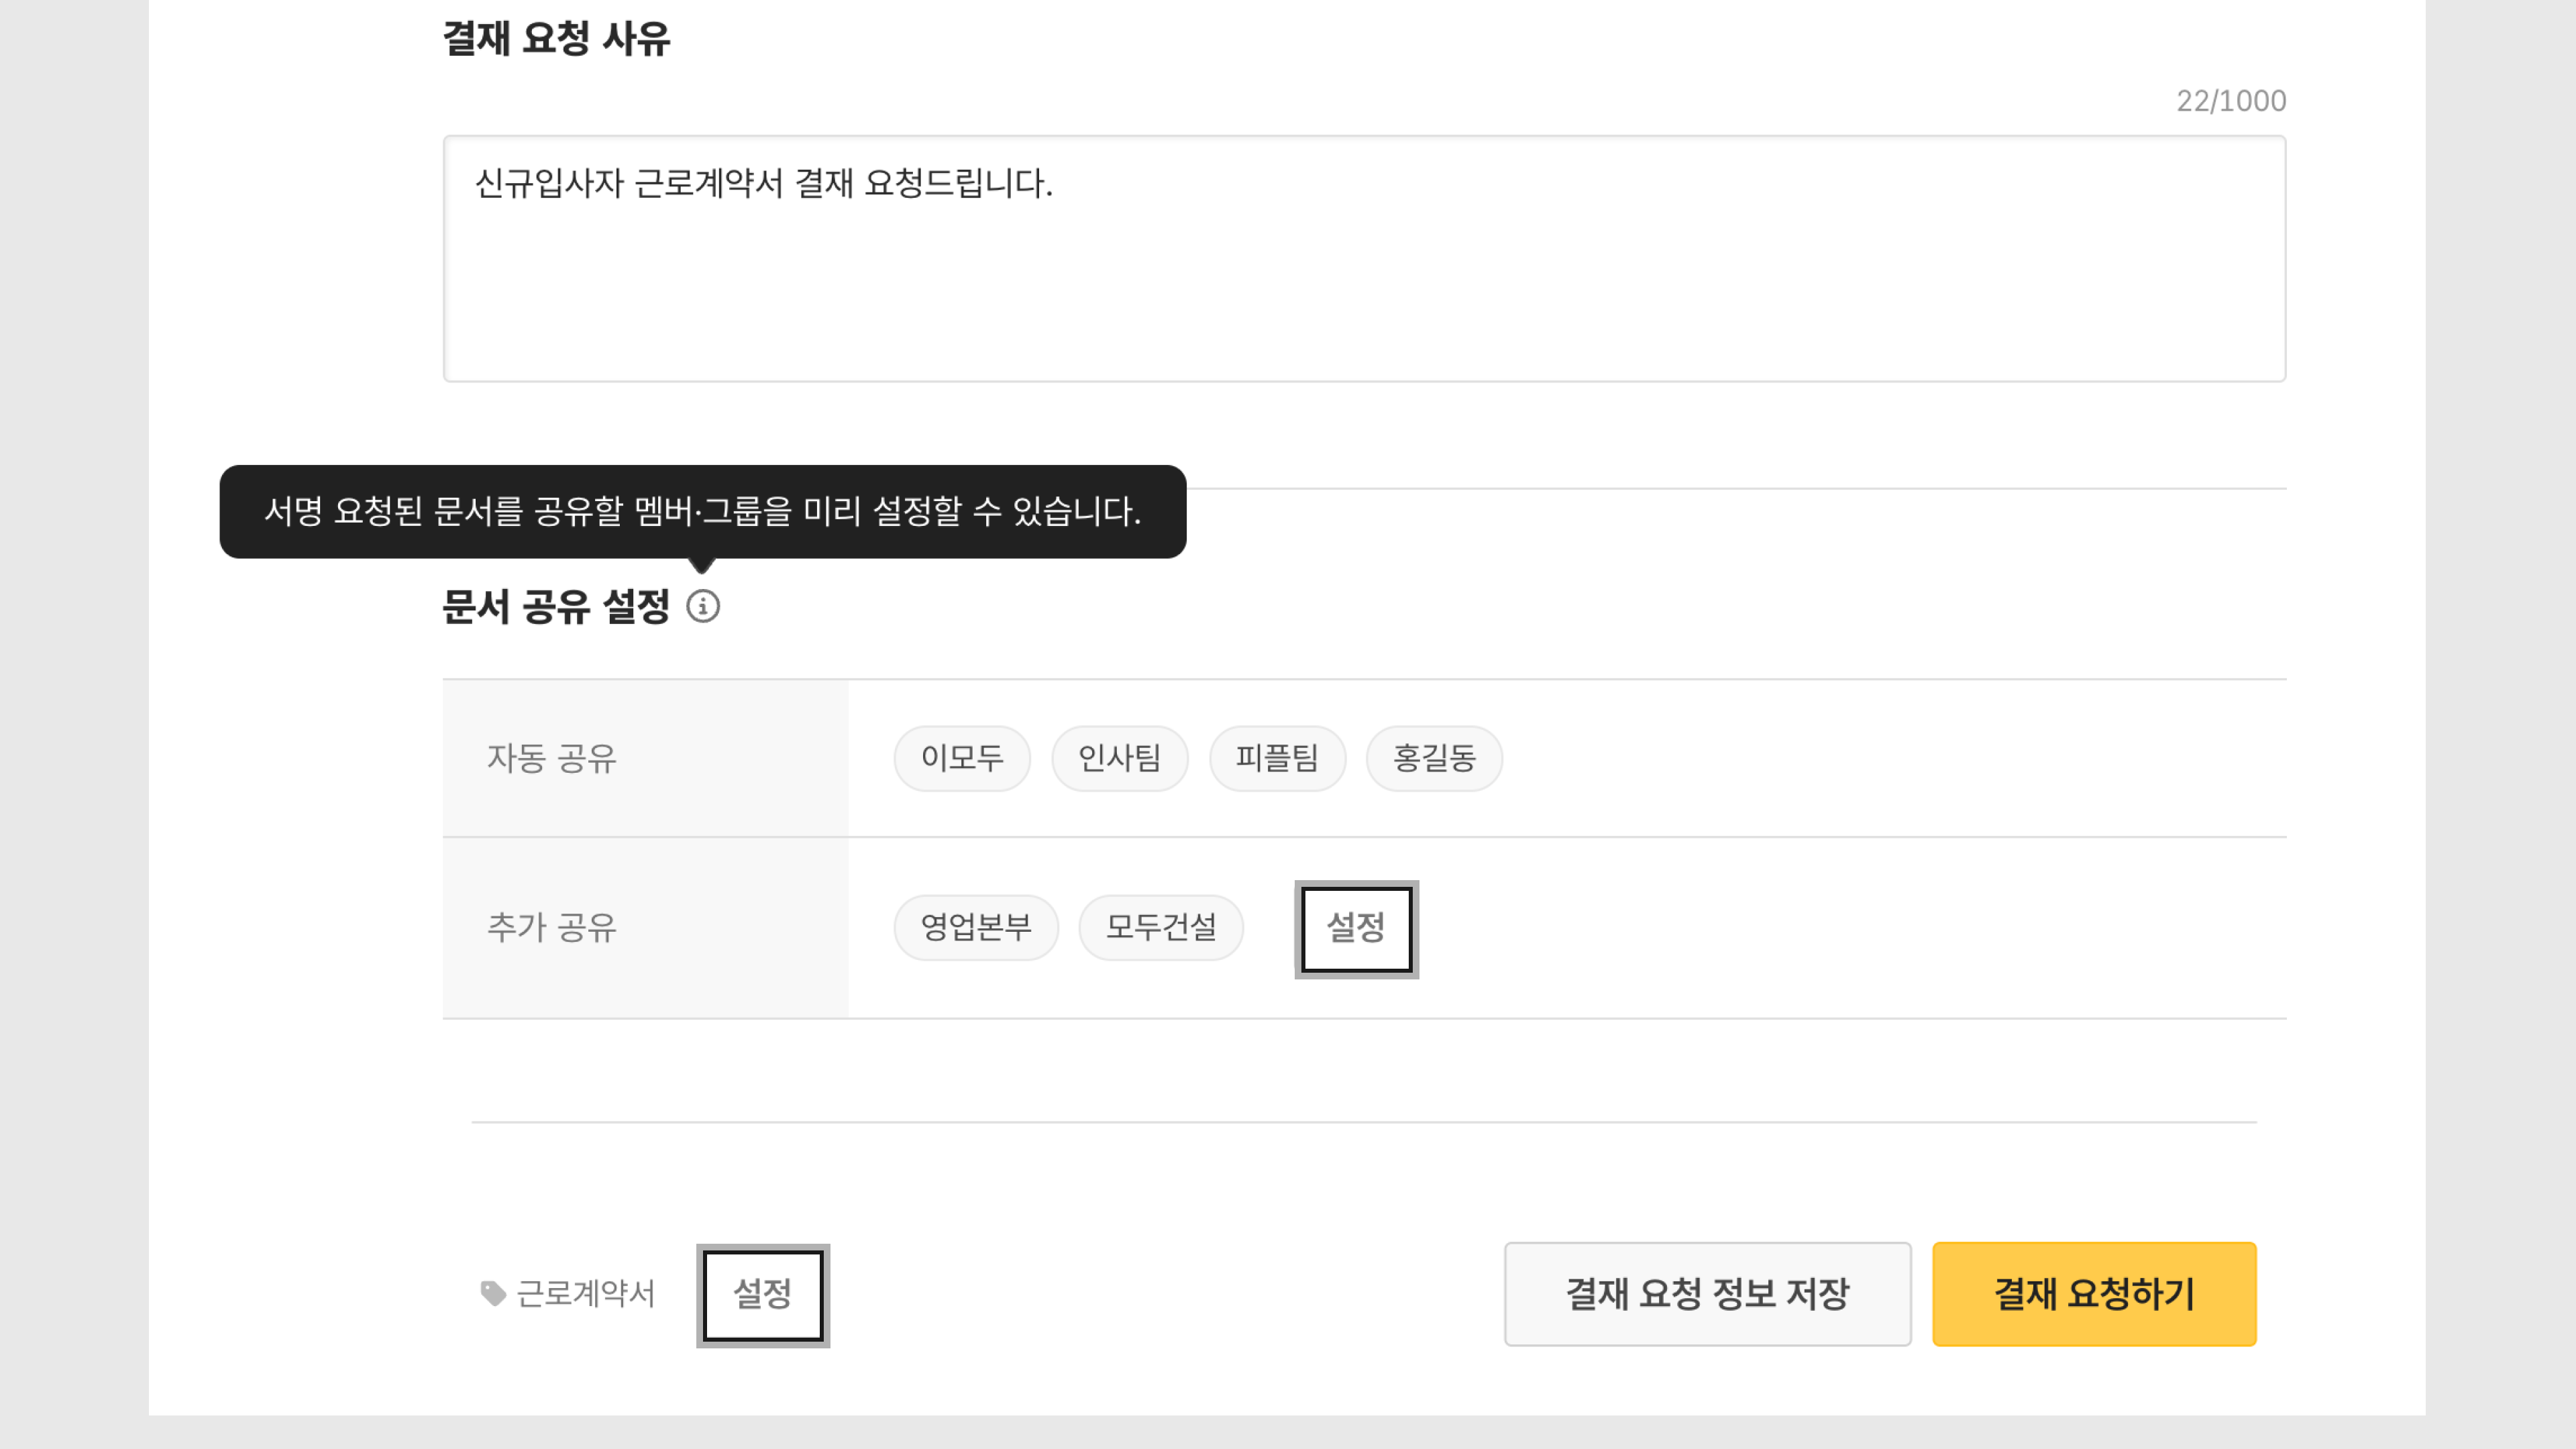Select the 영업본부 chip in 추가 공유
The width and height of the screenshot is (2576, 1449).
coord(975,927)
